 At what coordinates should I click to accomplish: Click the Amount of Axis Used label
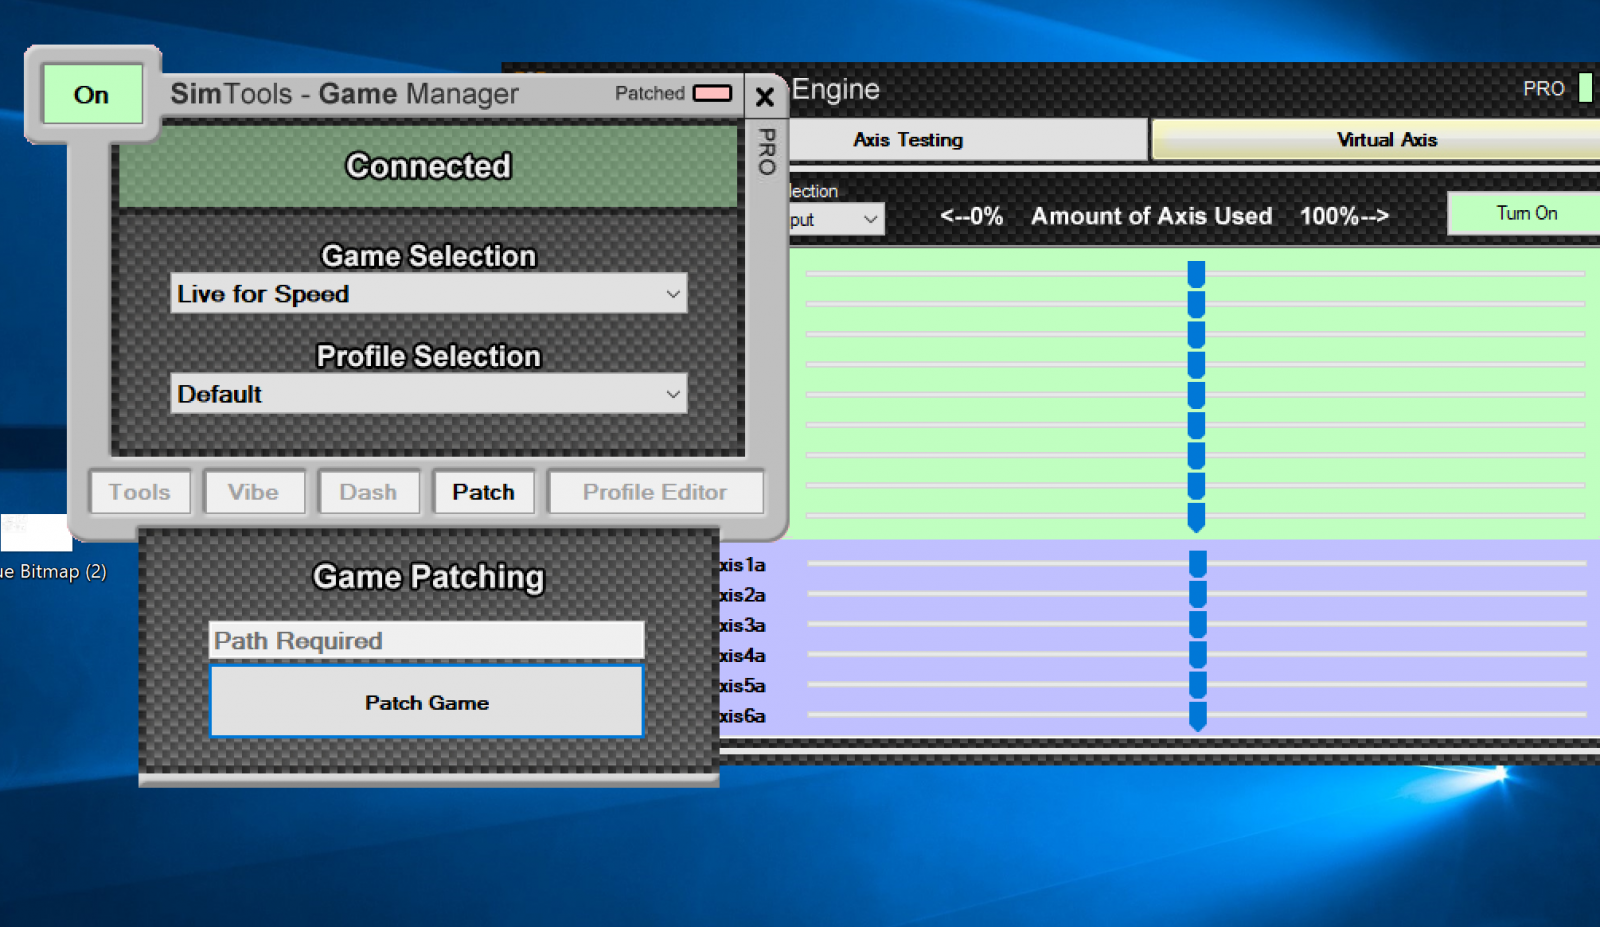click(1151, 216)
